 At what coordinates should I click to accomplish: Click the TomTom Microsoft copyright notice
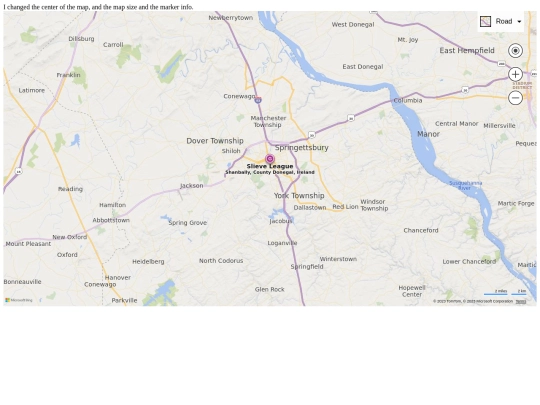click(473, 301)
